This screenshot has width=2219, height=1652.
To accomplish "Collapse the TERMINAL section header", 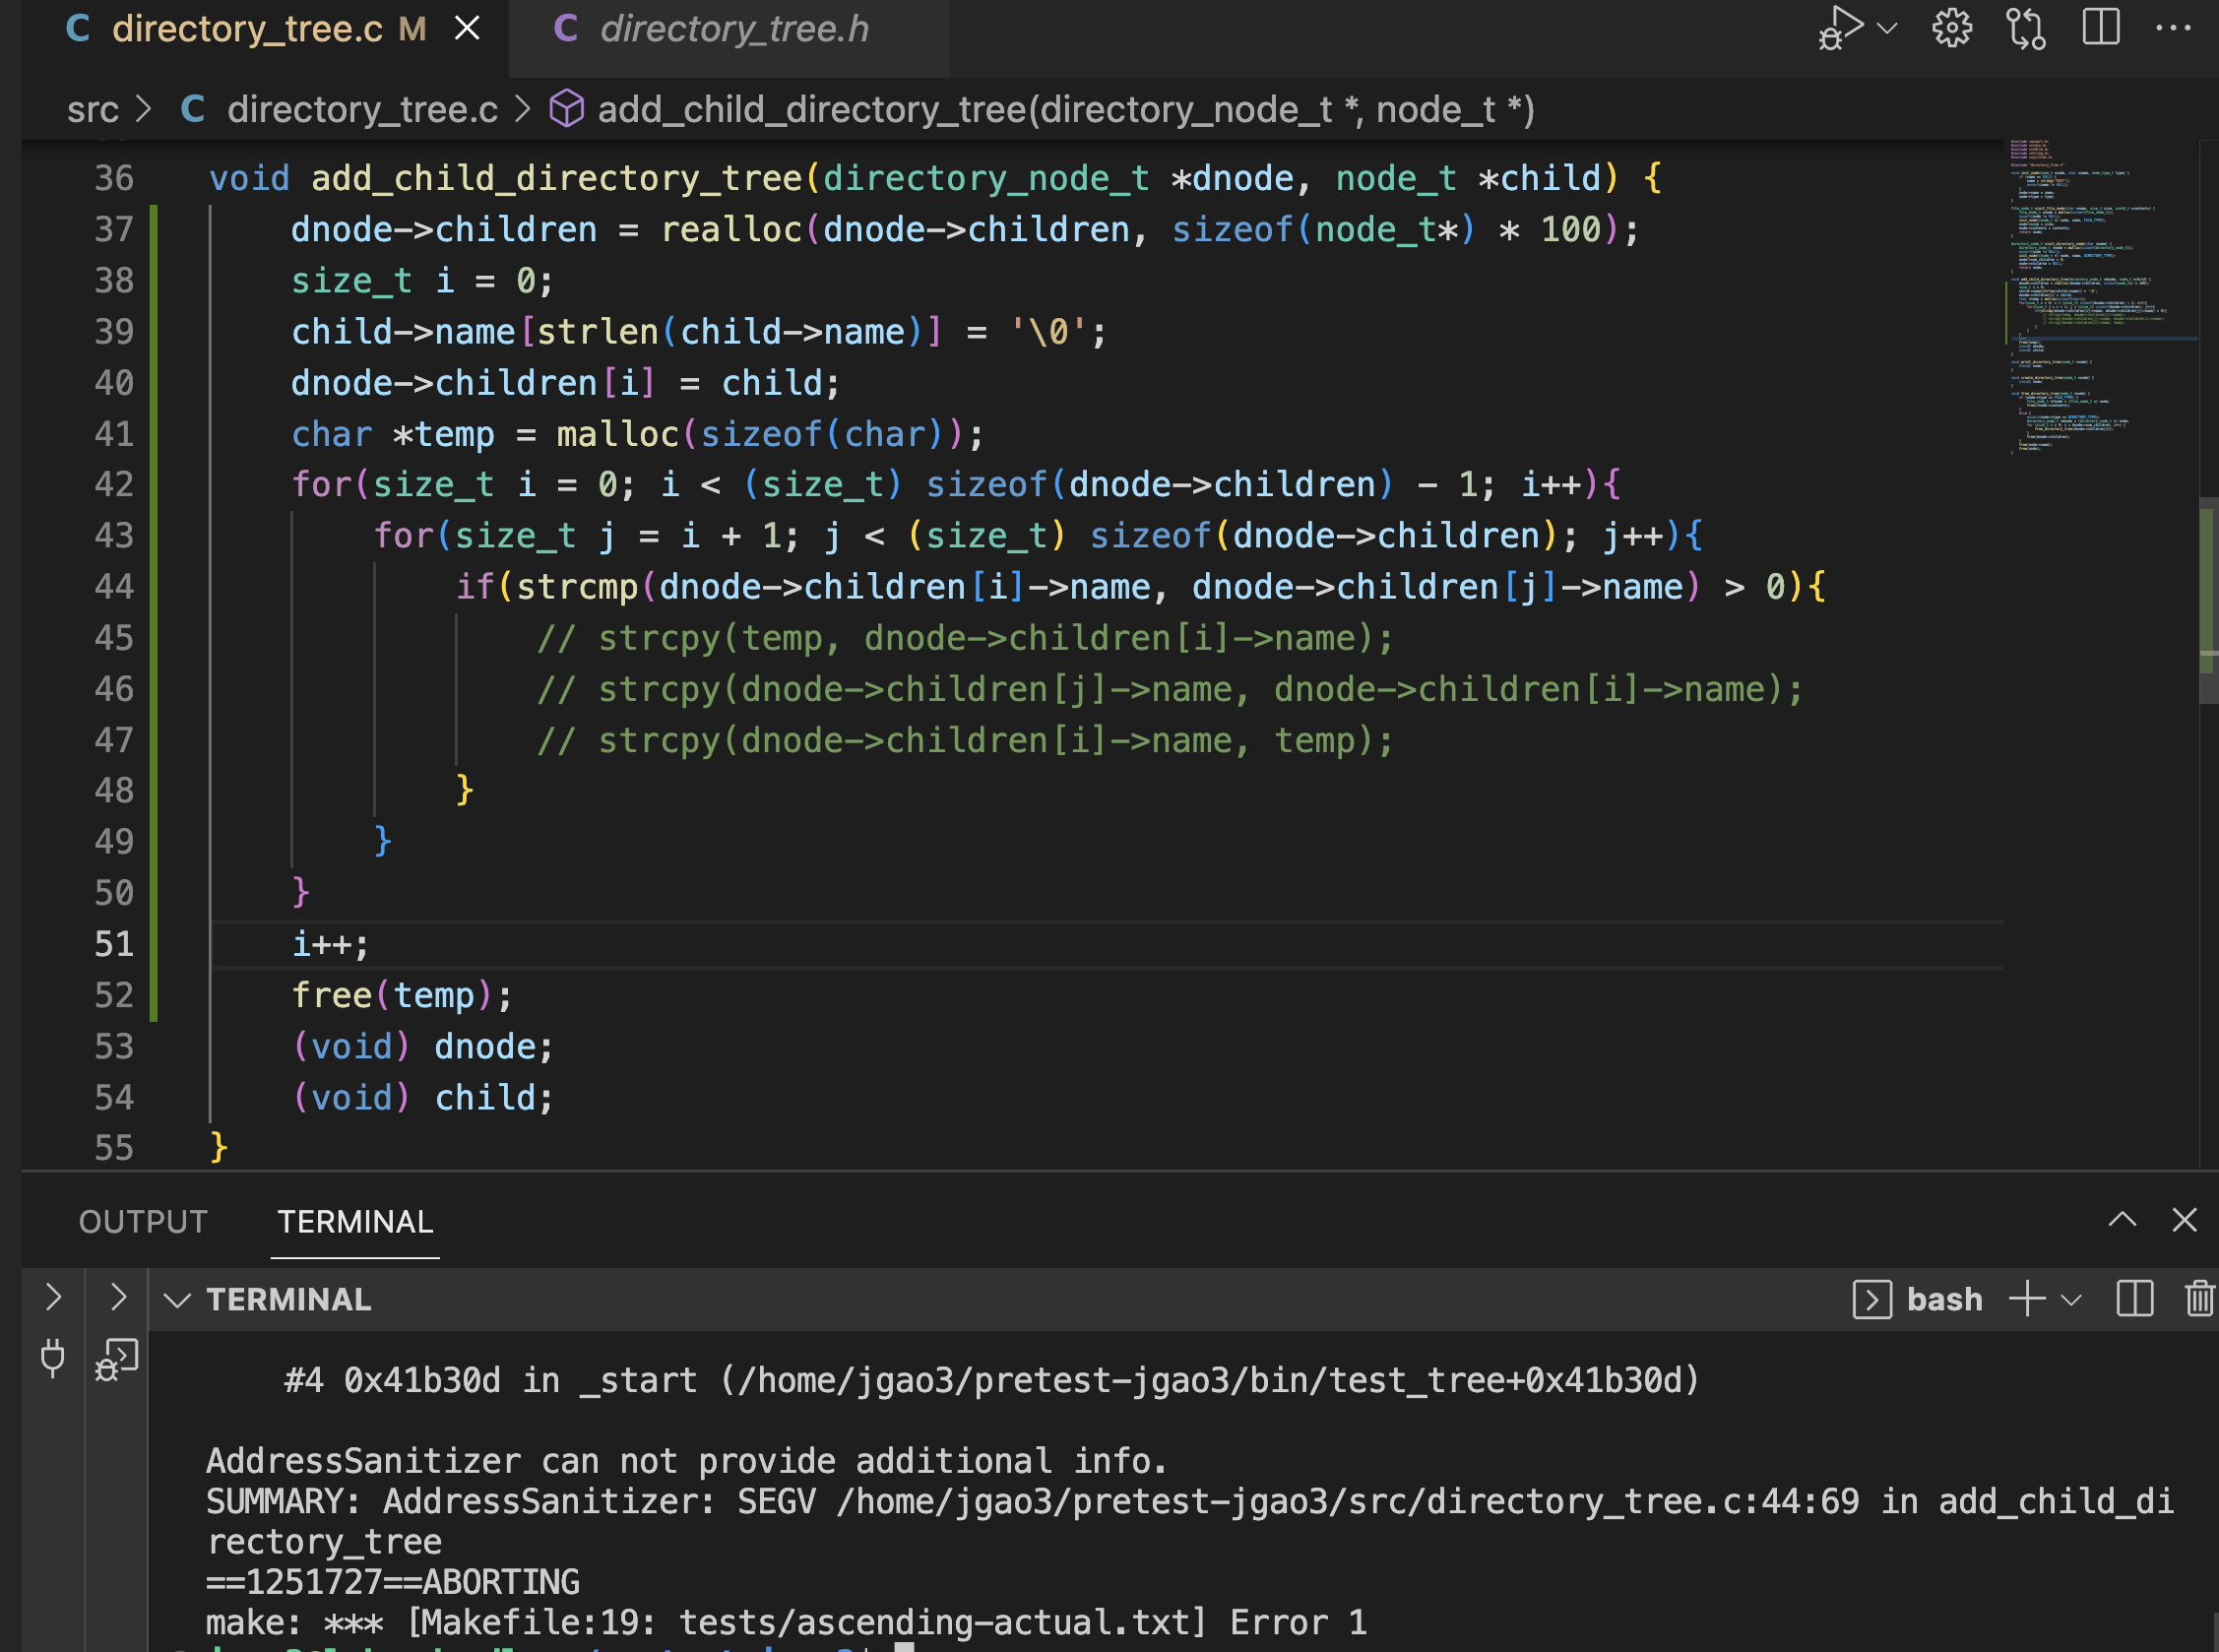I will tap(177, 1299).
